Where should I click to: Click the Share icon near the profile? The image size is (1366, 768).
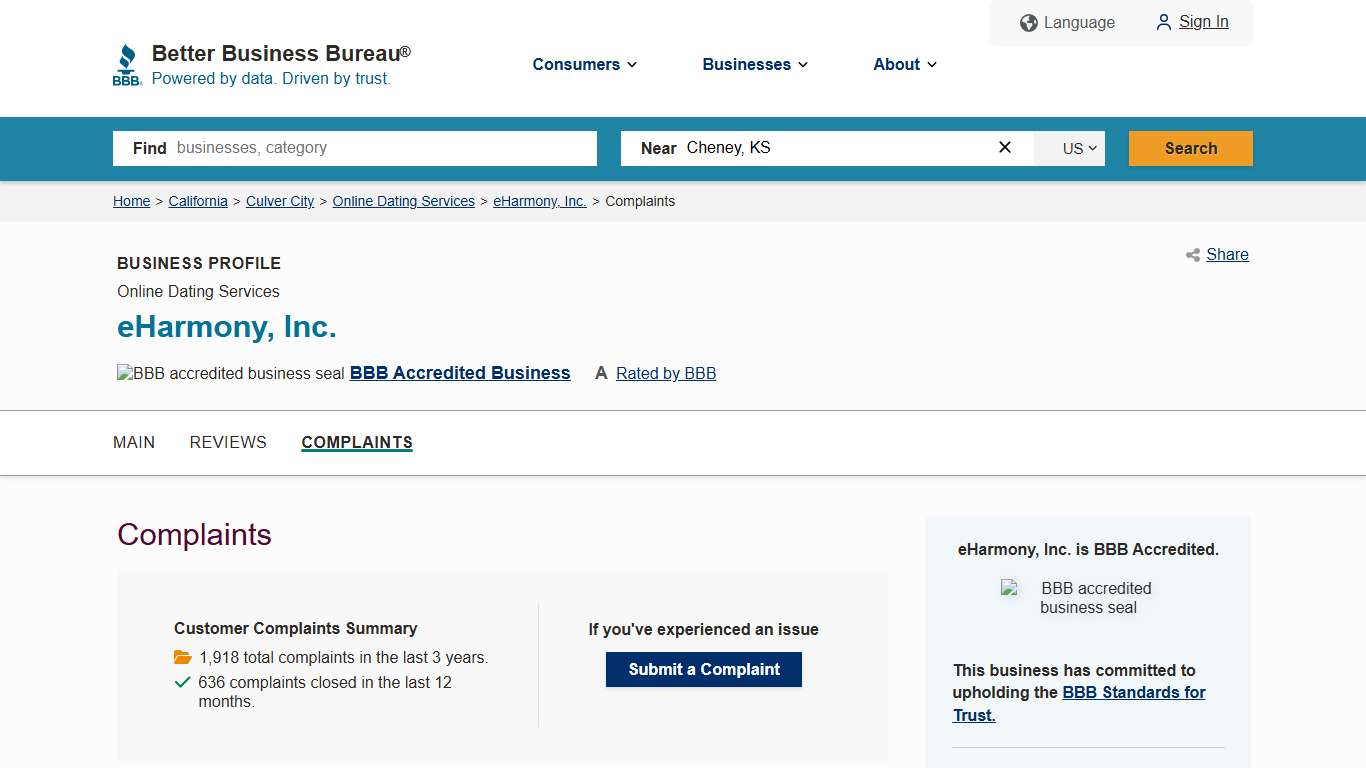(x=1192, y=255)
